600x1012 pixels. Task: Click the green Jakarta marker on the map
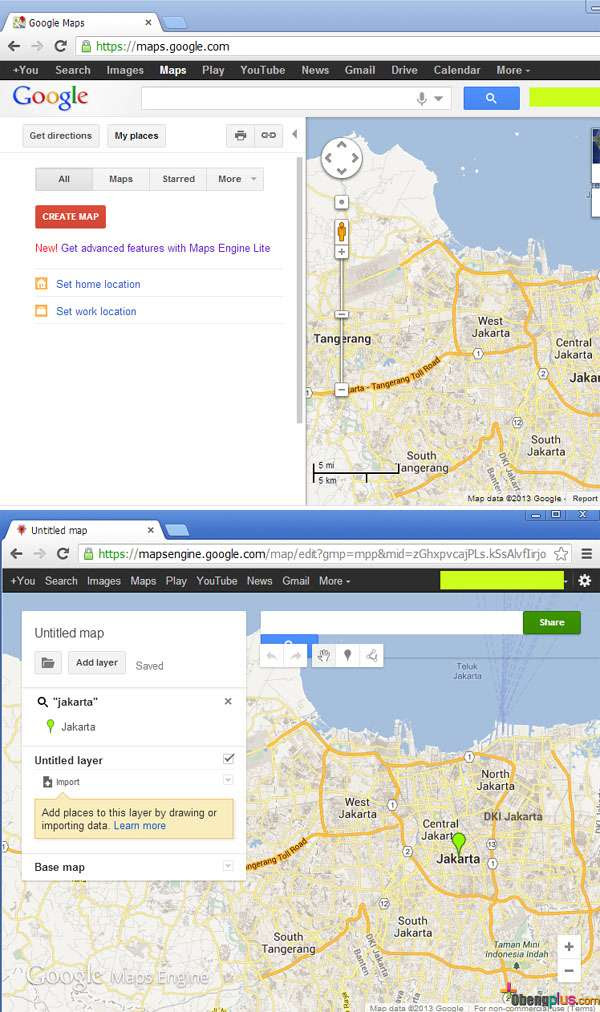[x=458, y=842]
